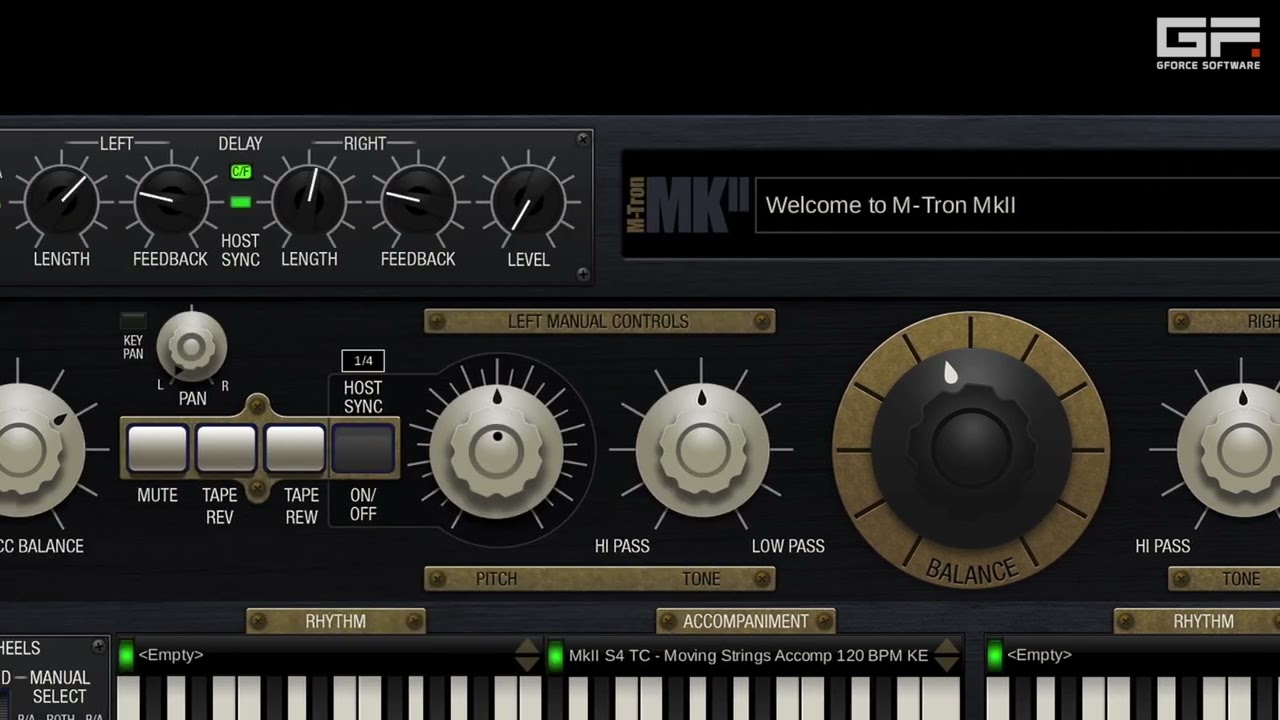Close the delay panel using top-right screw
The height and width of the screenshot is (720, 1280).
[583, 140]
